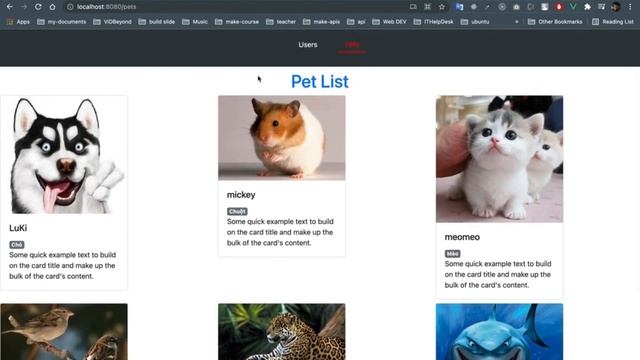Click the localhost:8080/pets address bar
This screenshot has width=640, height=360.
237,7
